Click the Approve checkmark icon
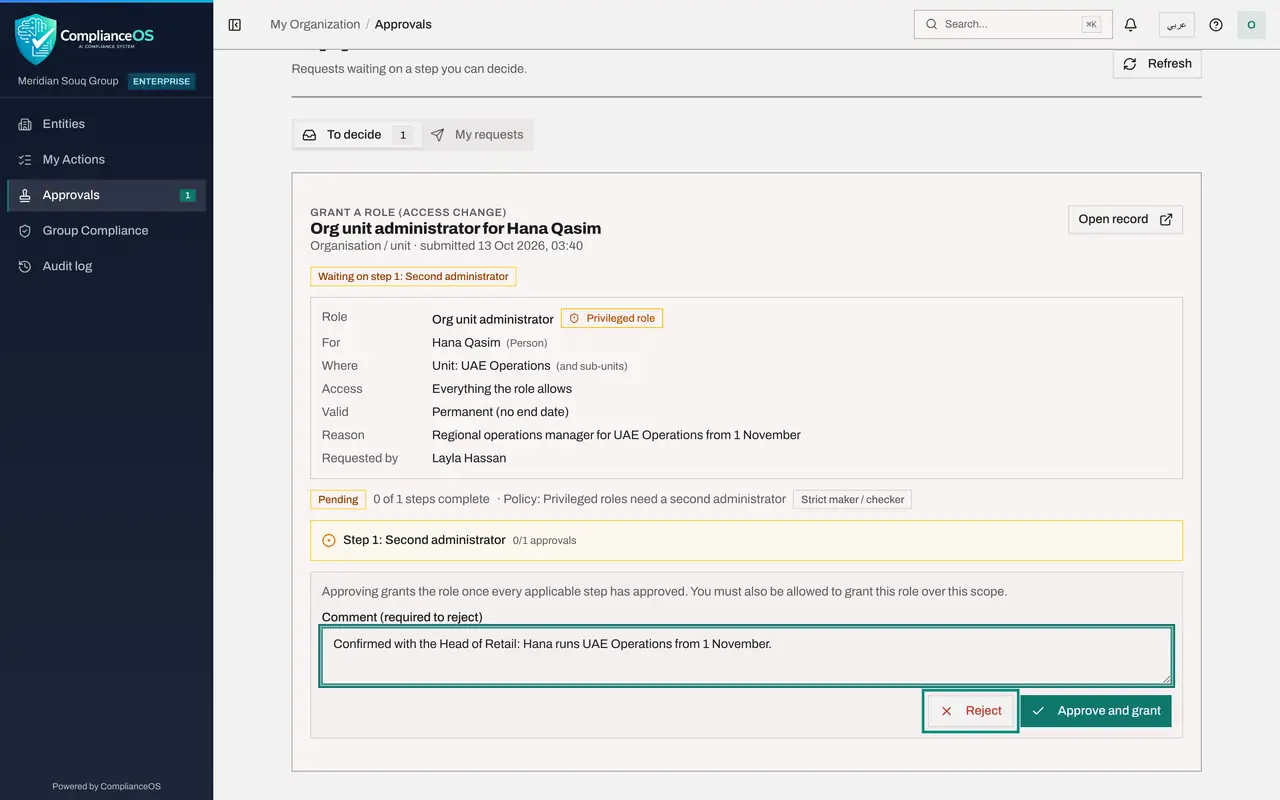 pyautogui.click(x=1038, y=711)
